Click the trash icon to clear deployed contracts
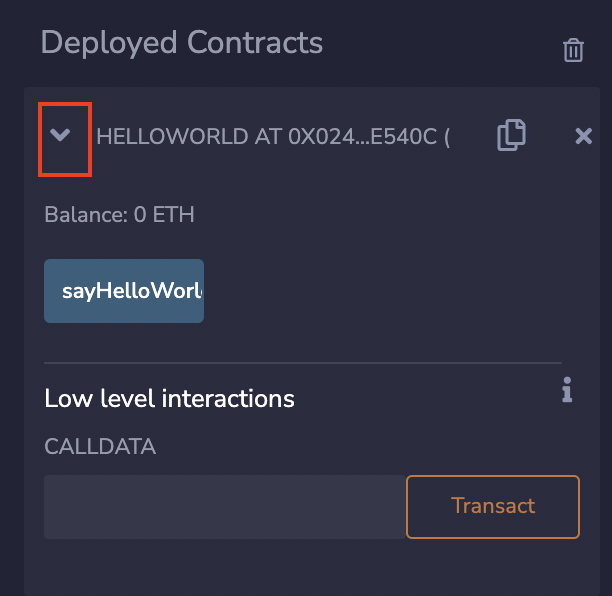The image size is (612, 596). [x=573, y=50]
